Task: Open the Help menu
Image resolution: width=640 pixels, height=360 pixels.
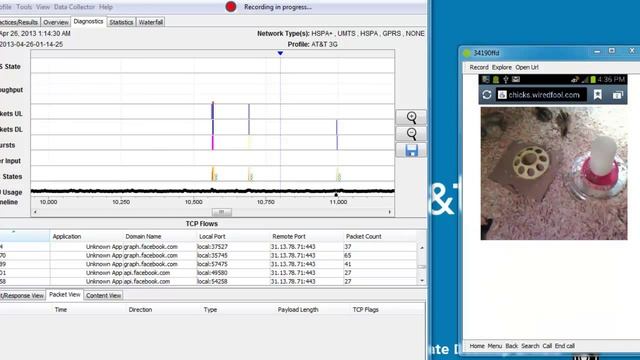Action: (x=106, y=7)
